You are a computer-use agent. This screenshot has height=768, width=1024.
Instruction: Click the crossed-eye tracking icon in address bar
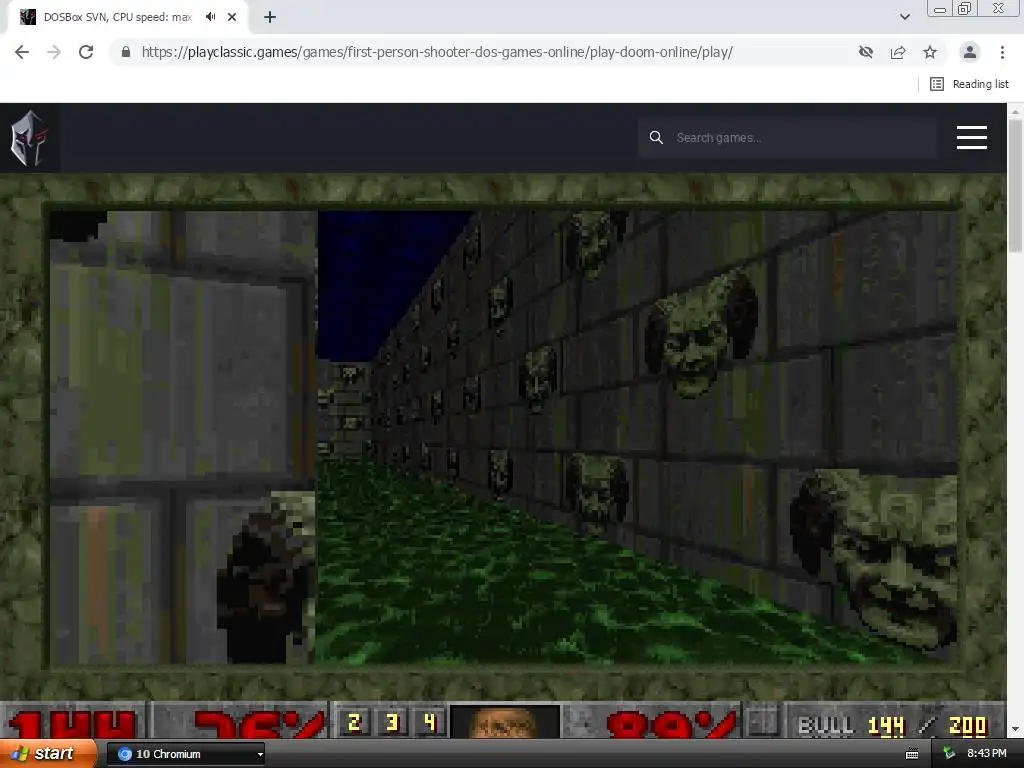click(x=866, y=52)
